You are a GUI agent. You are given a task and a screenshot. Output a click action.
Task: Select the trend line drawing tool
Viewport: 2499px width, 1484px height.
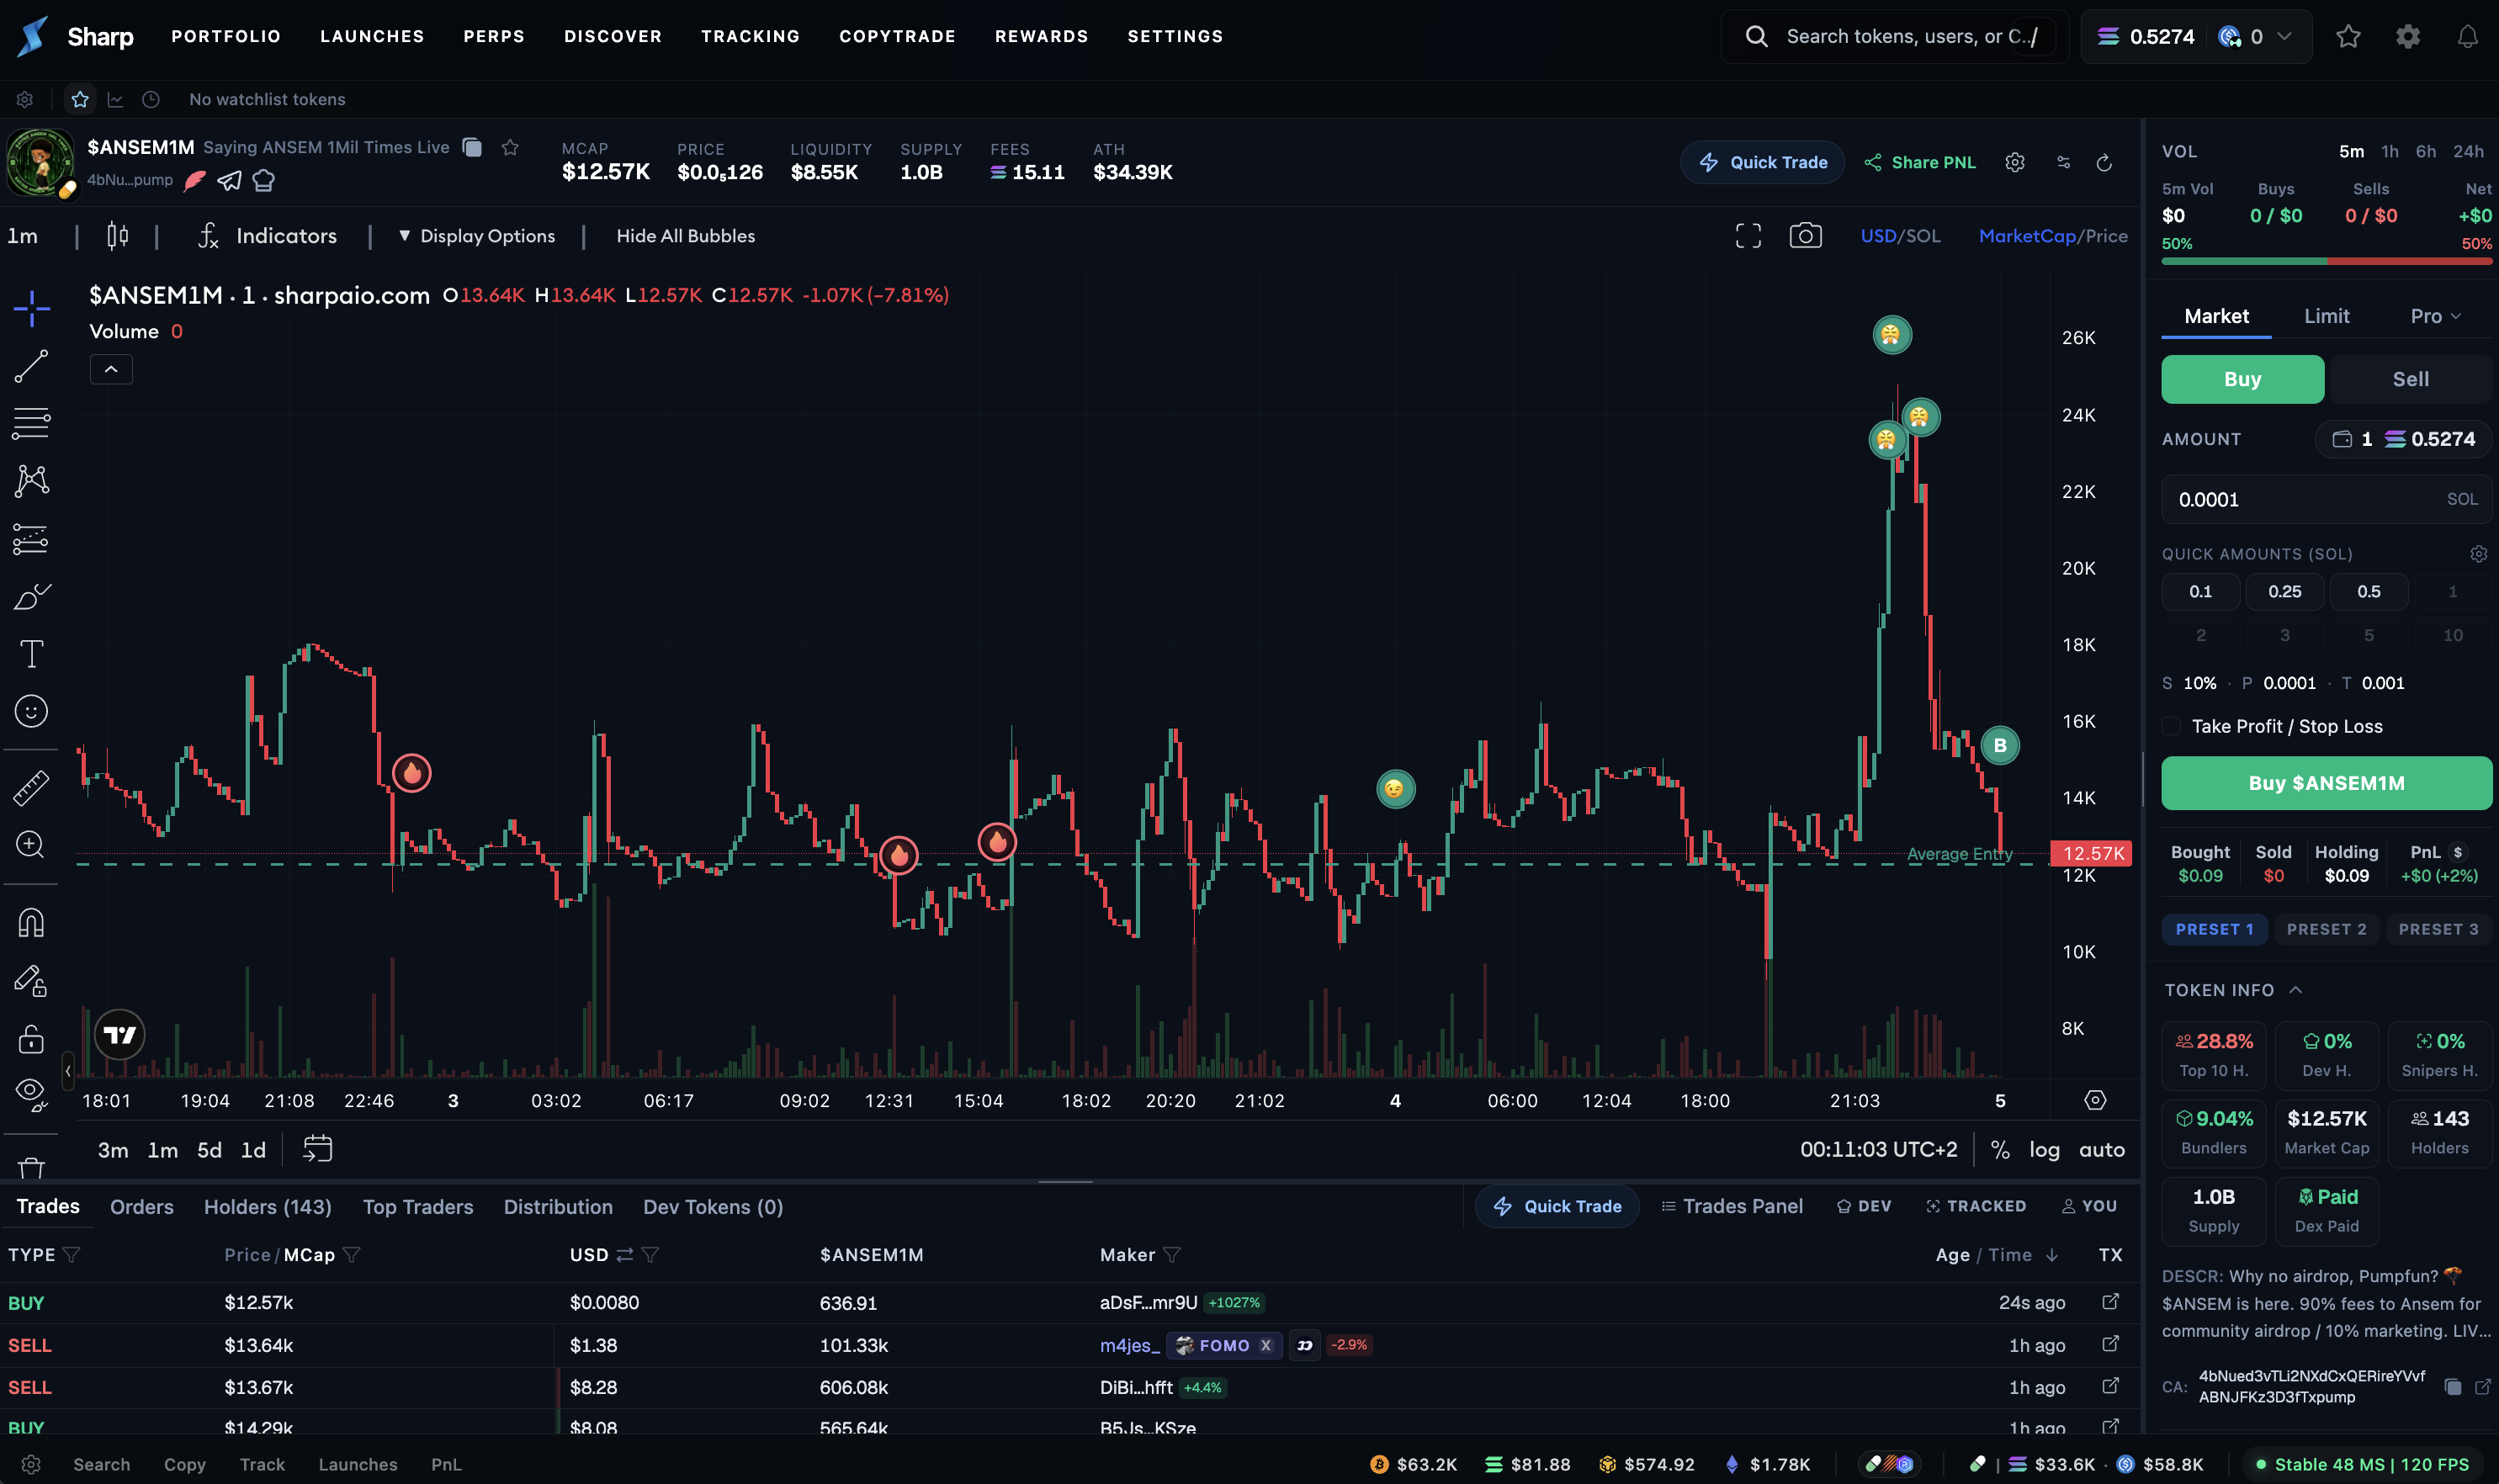click(32, 366)
